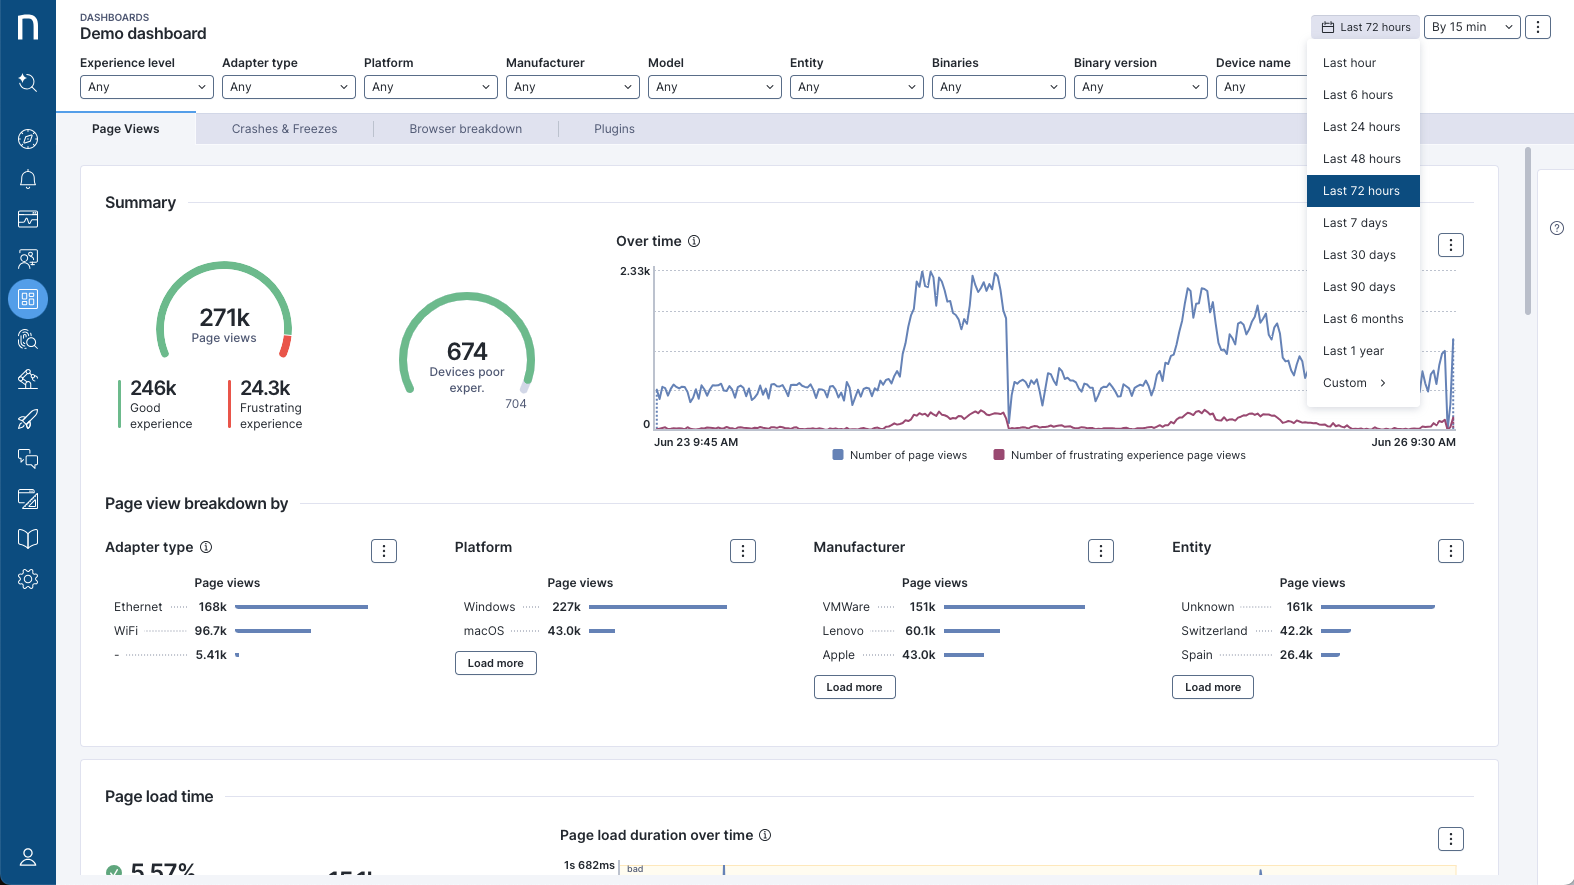This screenshot has width=1574, height=885.
Task: Click Load more under Entity
Action: point(1212,687)
